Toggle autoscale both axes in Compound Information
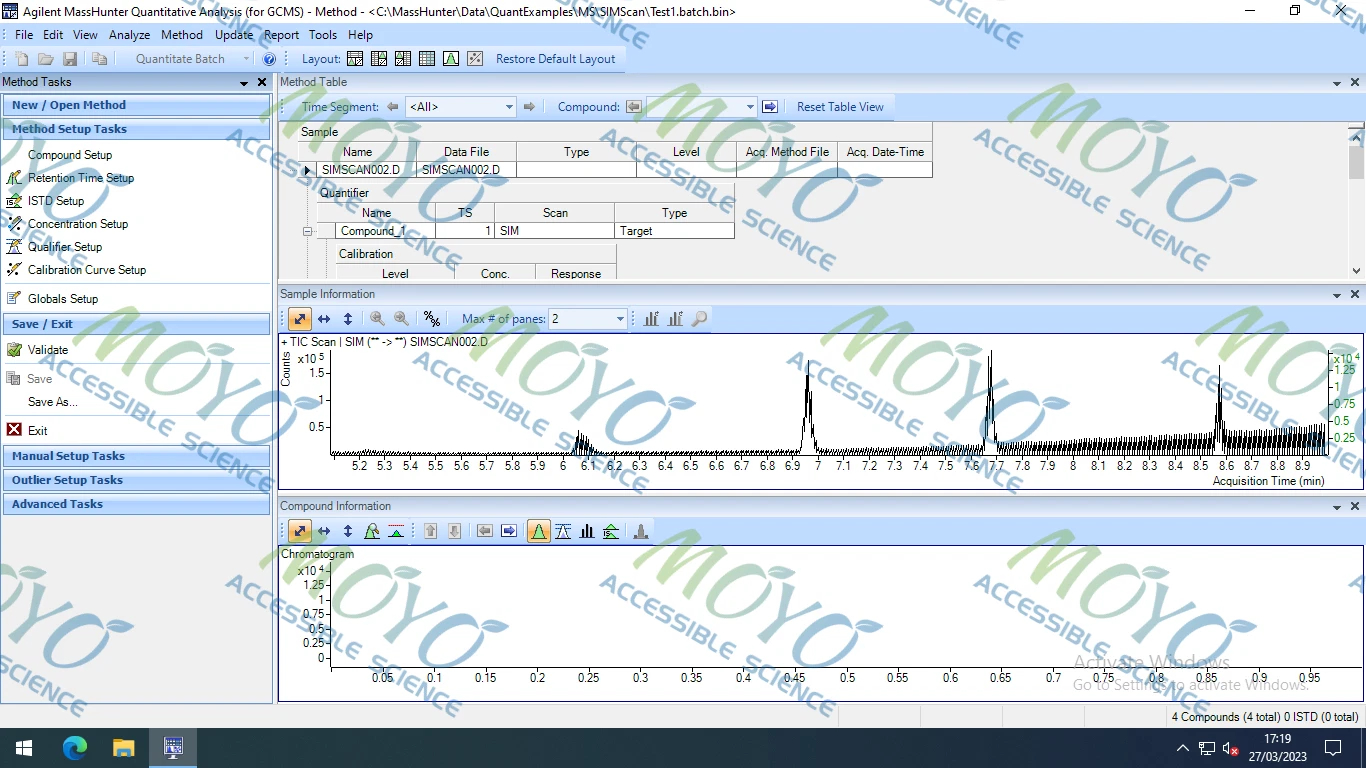 300,531
